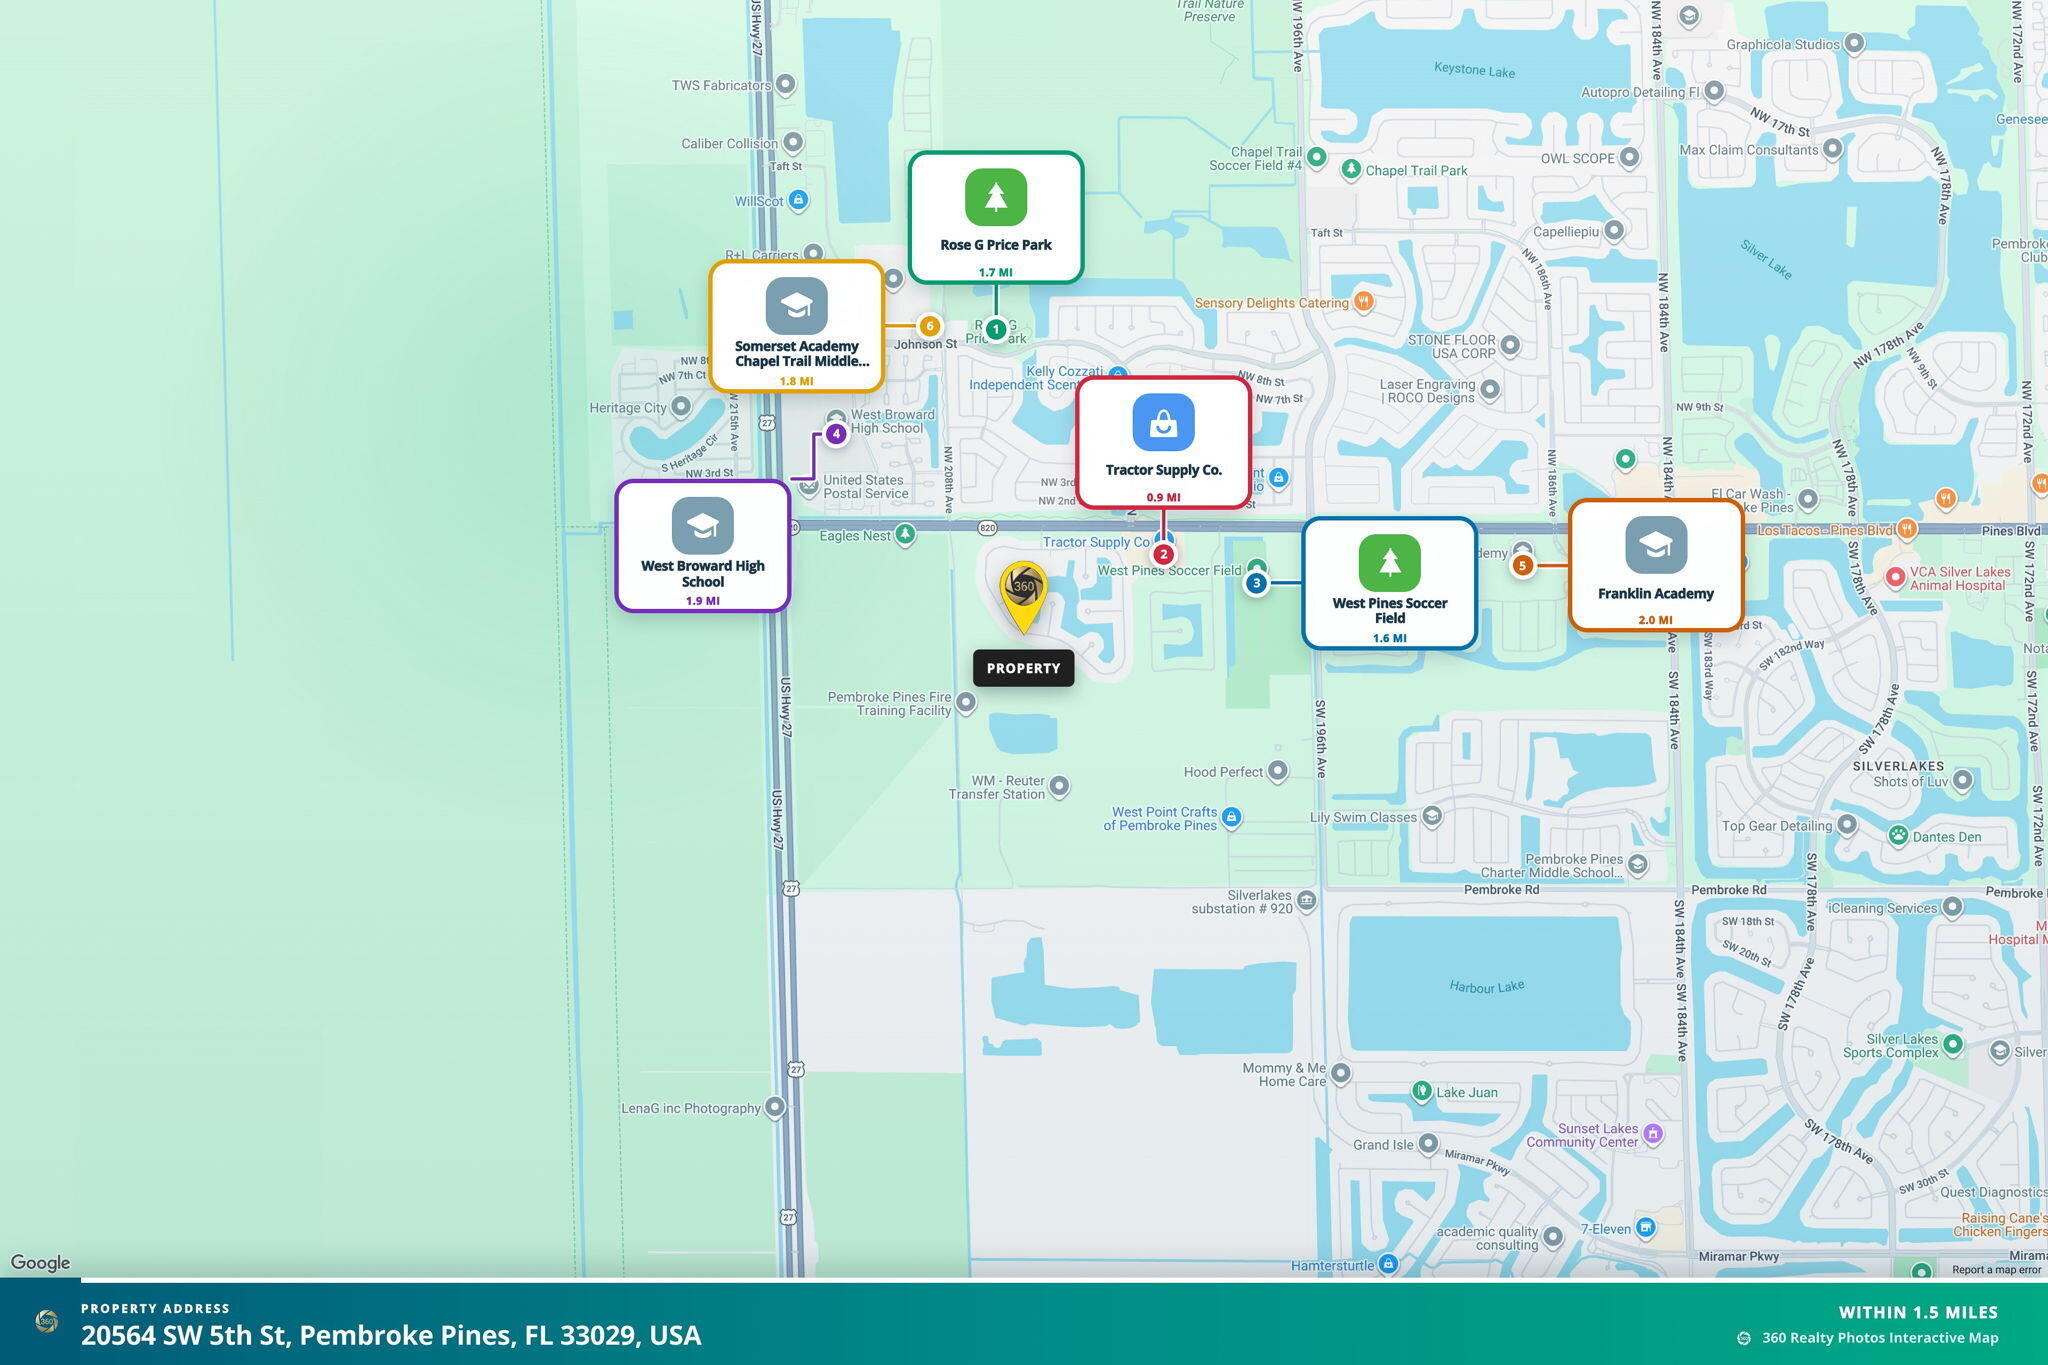Select the WillScot shopping pin
2048x1365 pixels.
point(798,201)
